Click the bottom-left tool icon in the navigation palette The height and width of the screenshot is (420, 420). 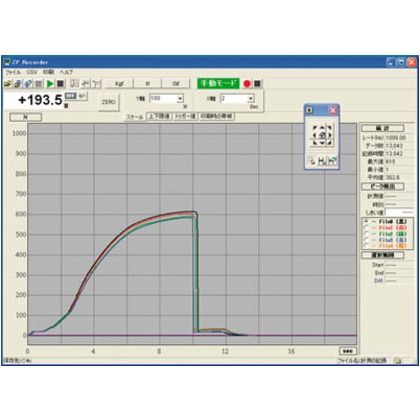point(312,161)
